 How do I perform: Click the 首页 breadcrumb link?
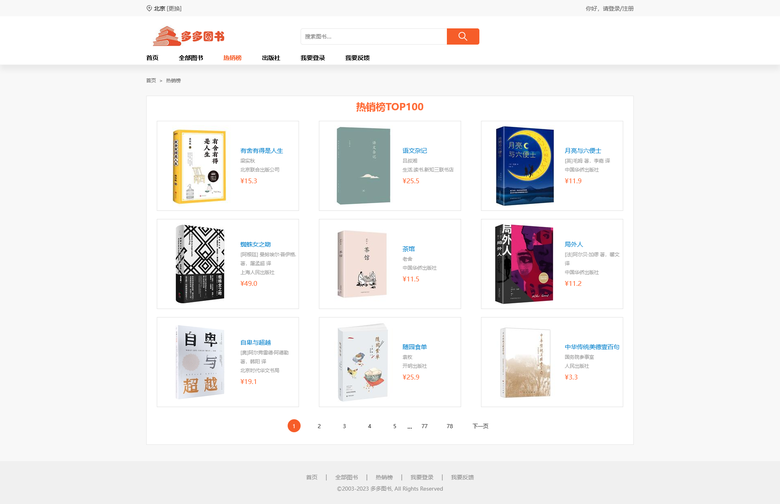pos(151,81)
